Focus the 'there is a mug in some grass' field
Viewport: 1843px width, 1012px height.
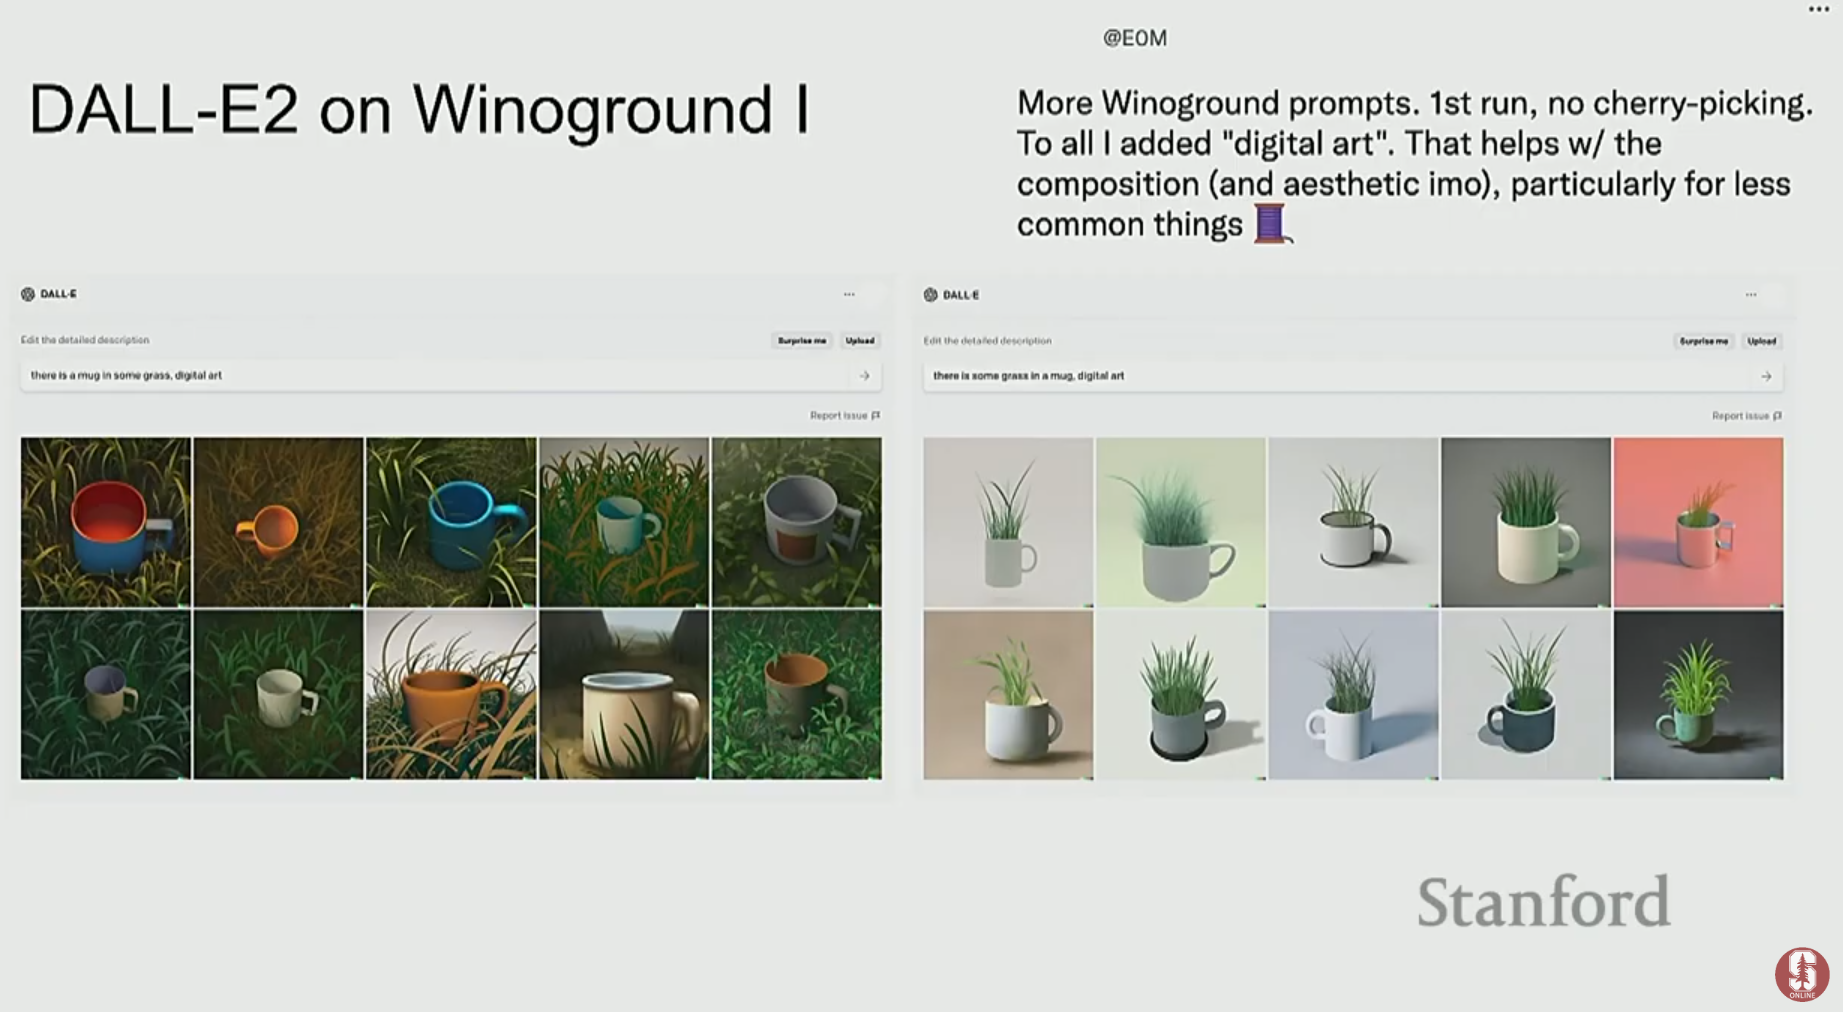(451, 376)
